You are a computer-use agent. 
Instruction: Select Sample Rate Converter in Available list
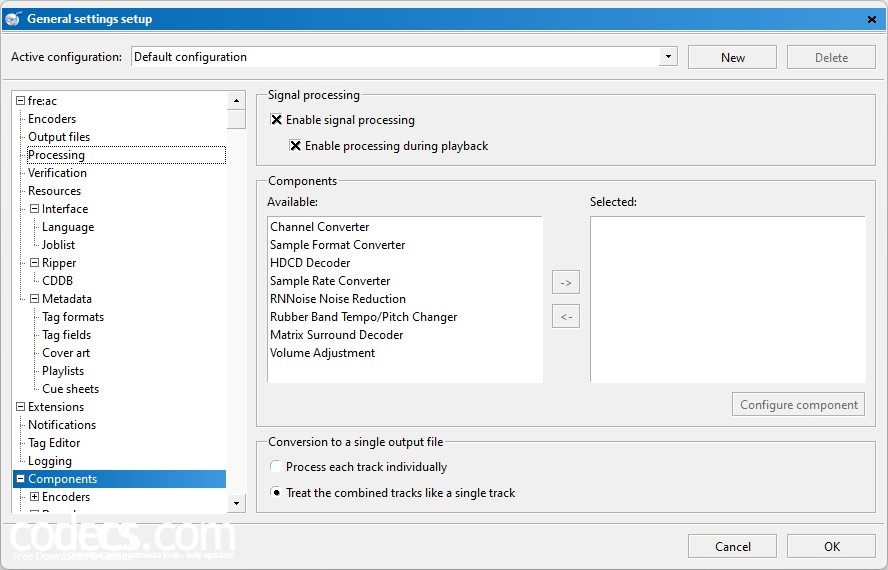(x=330, y=280)
